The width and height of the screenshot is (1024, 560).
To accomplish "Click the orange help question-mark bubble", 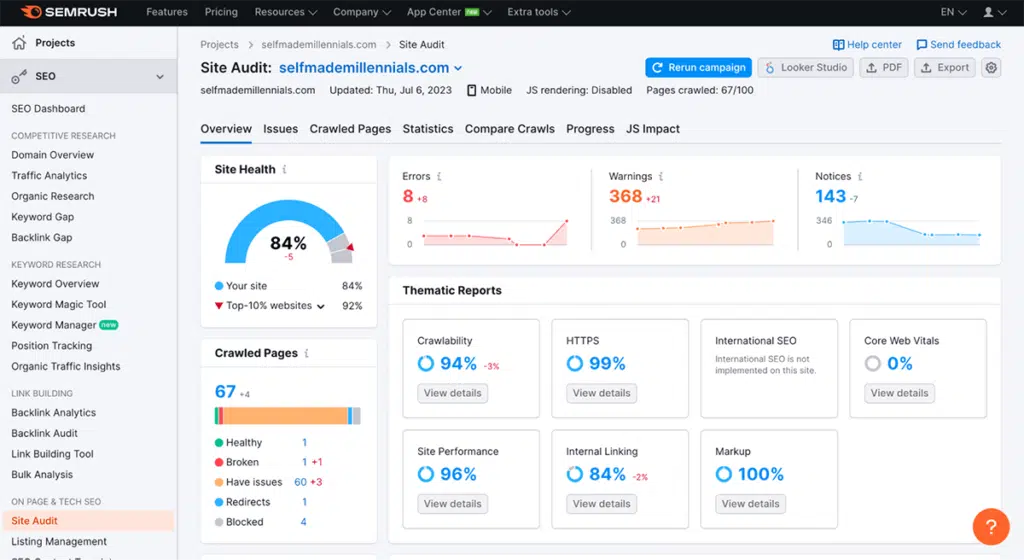I will tap(991, 526).
